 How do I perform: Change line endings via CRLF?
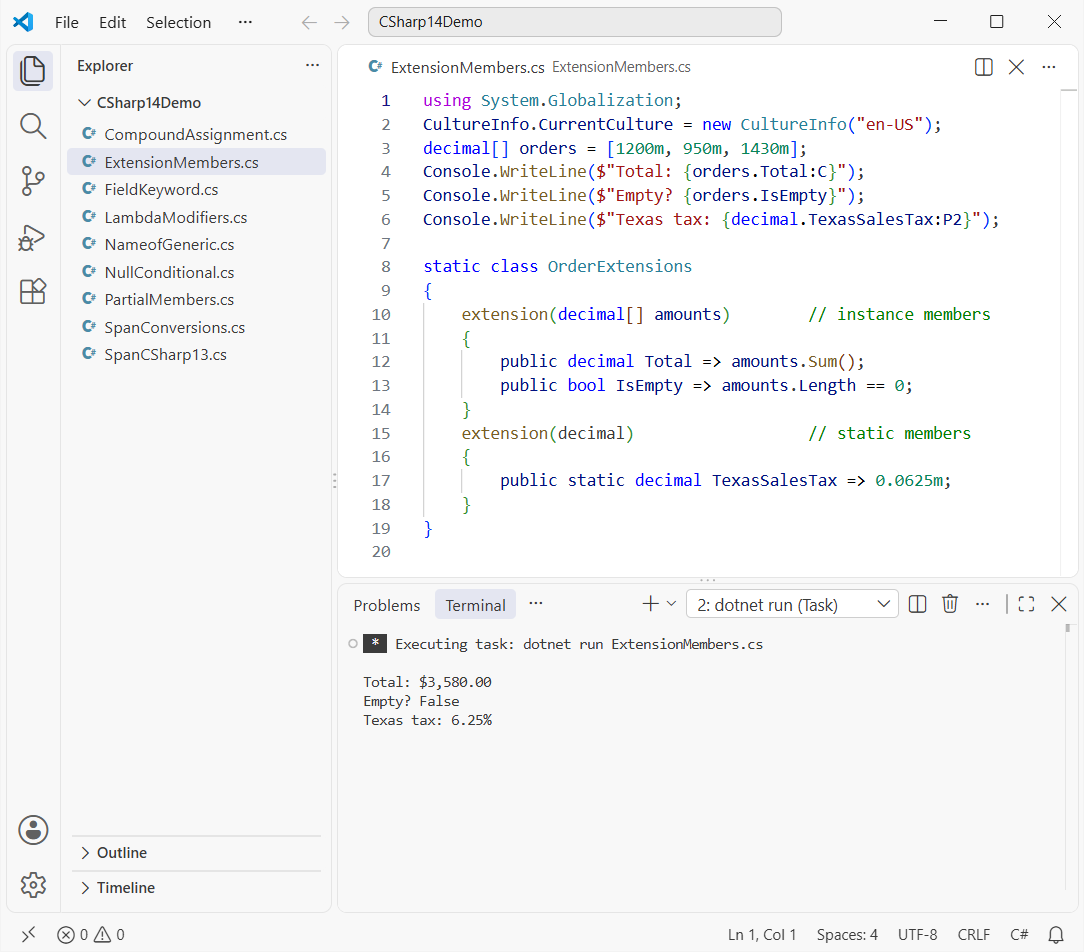(x=973, y=935)
